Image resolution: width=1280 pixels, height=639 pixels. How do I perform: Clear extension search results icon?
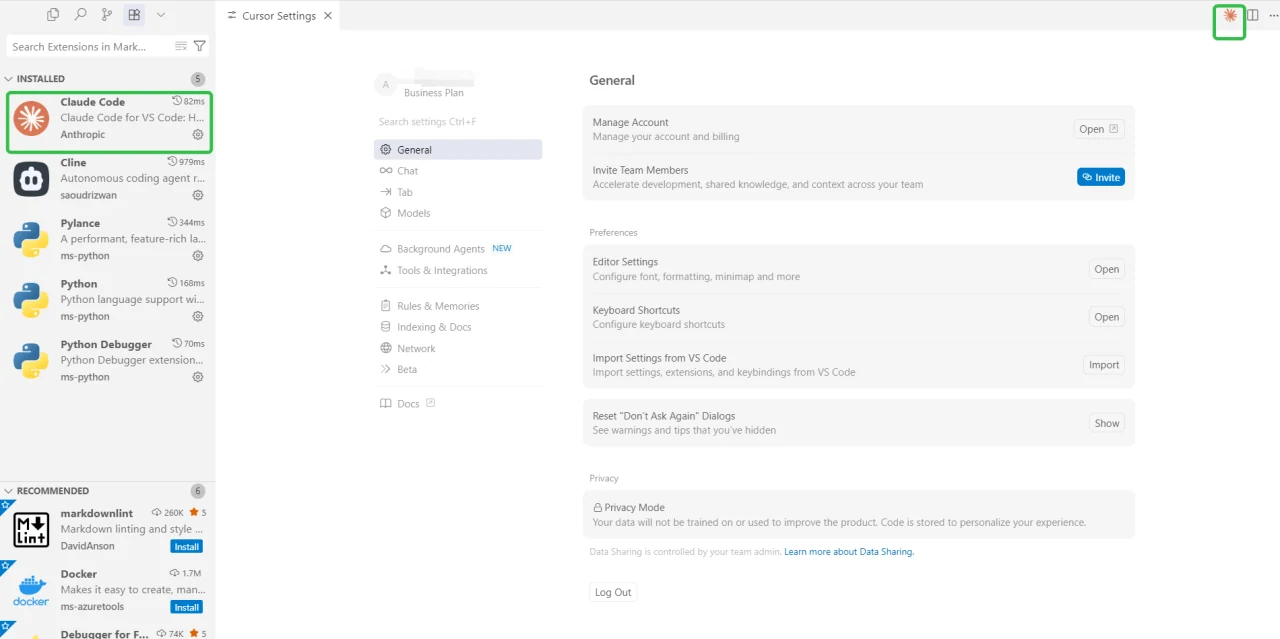[x=181, y=46]
